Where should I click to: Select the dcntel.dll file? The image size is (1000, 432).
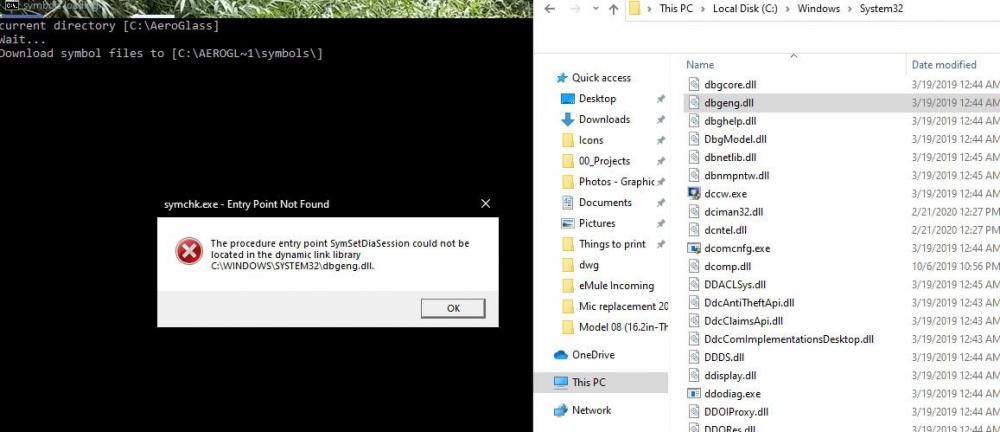[x=726, y=230]
